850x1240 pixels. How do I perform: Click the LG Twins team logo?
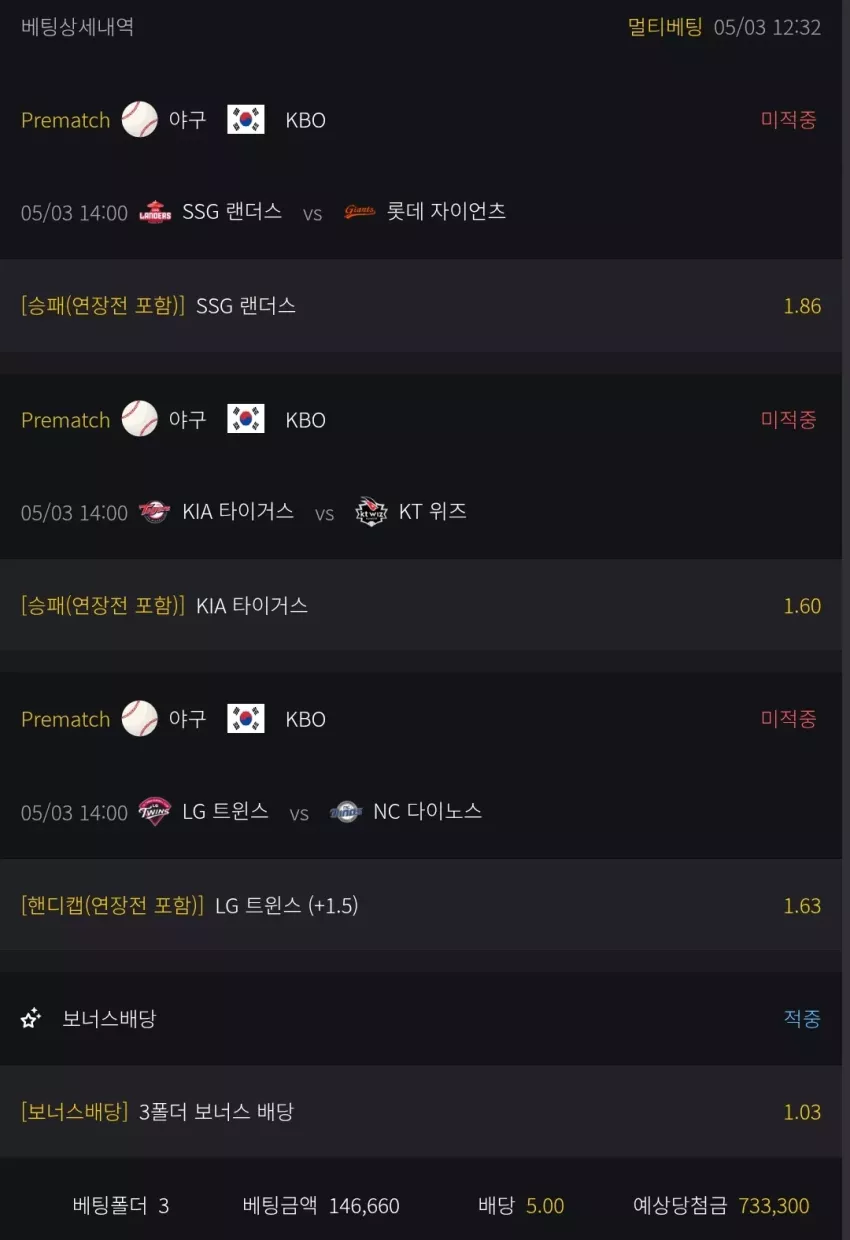[154, 812]
